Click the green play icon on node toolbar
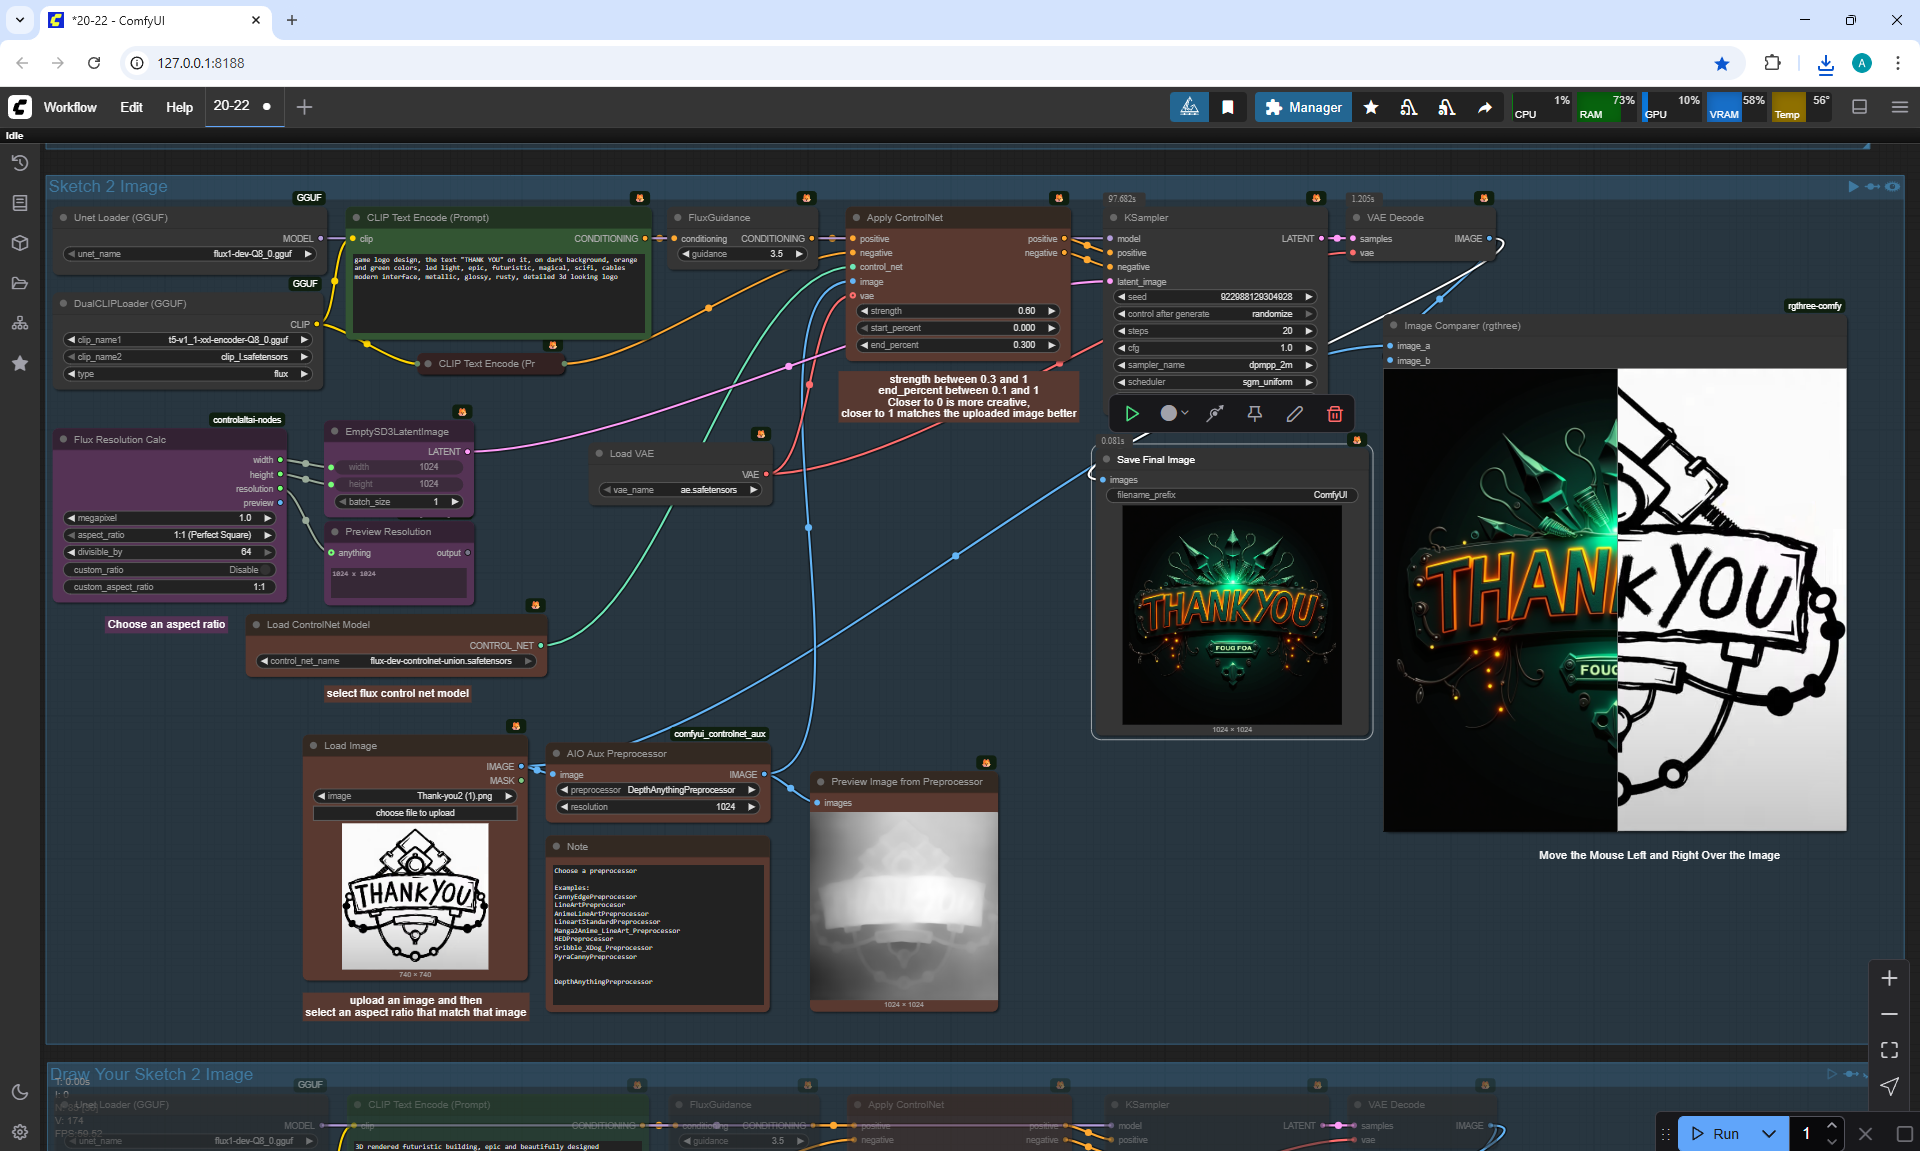 [1132, 413]
